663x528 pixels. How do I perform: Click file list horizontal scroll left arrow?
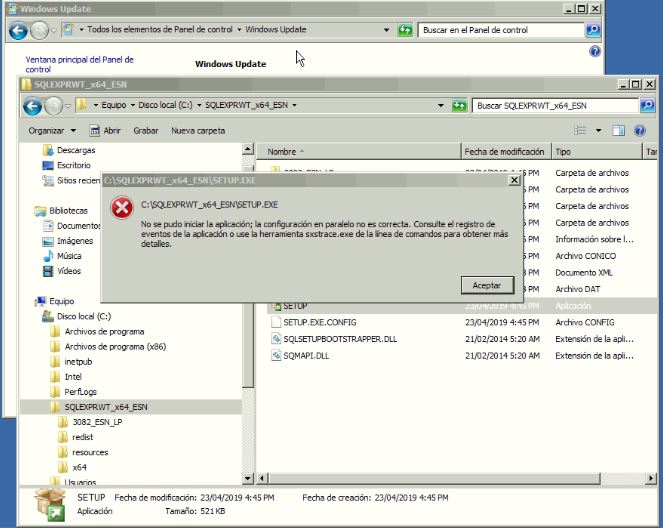point(262,478)
